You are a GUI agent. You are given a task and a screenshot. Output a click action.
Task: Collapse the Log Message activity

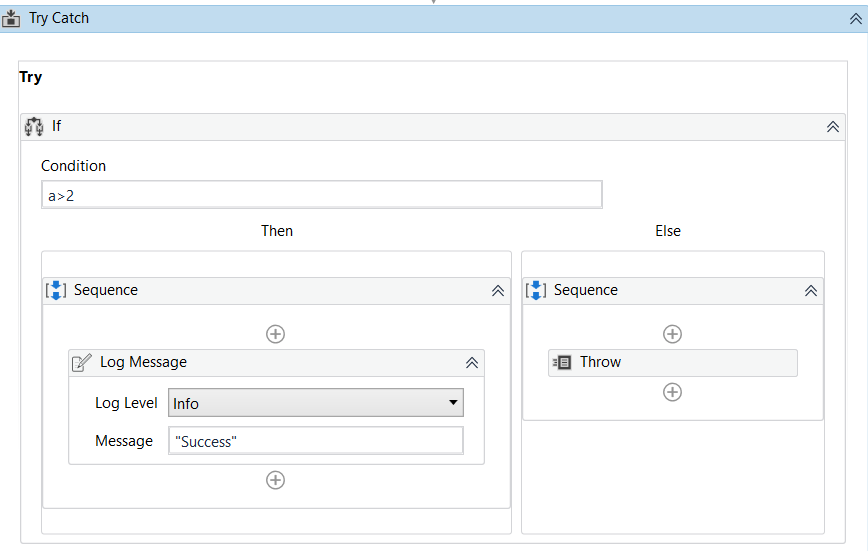click(472, 363)
